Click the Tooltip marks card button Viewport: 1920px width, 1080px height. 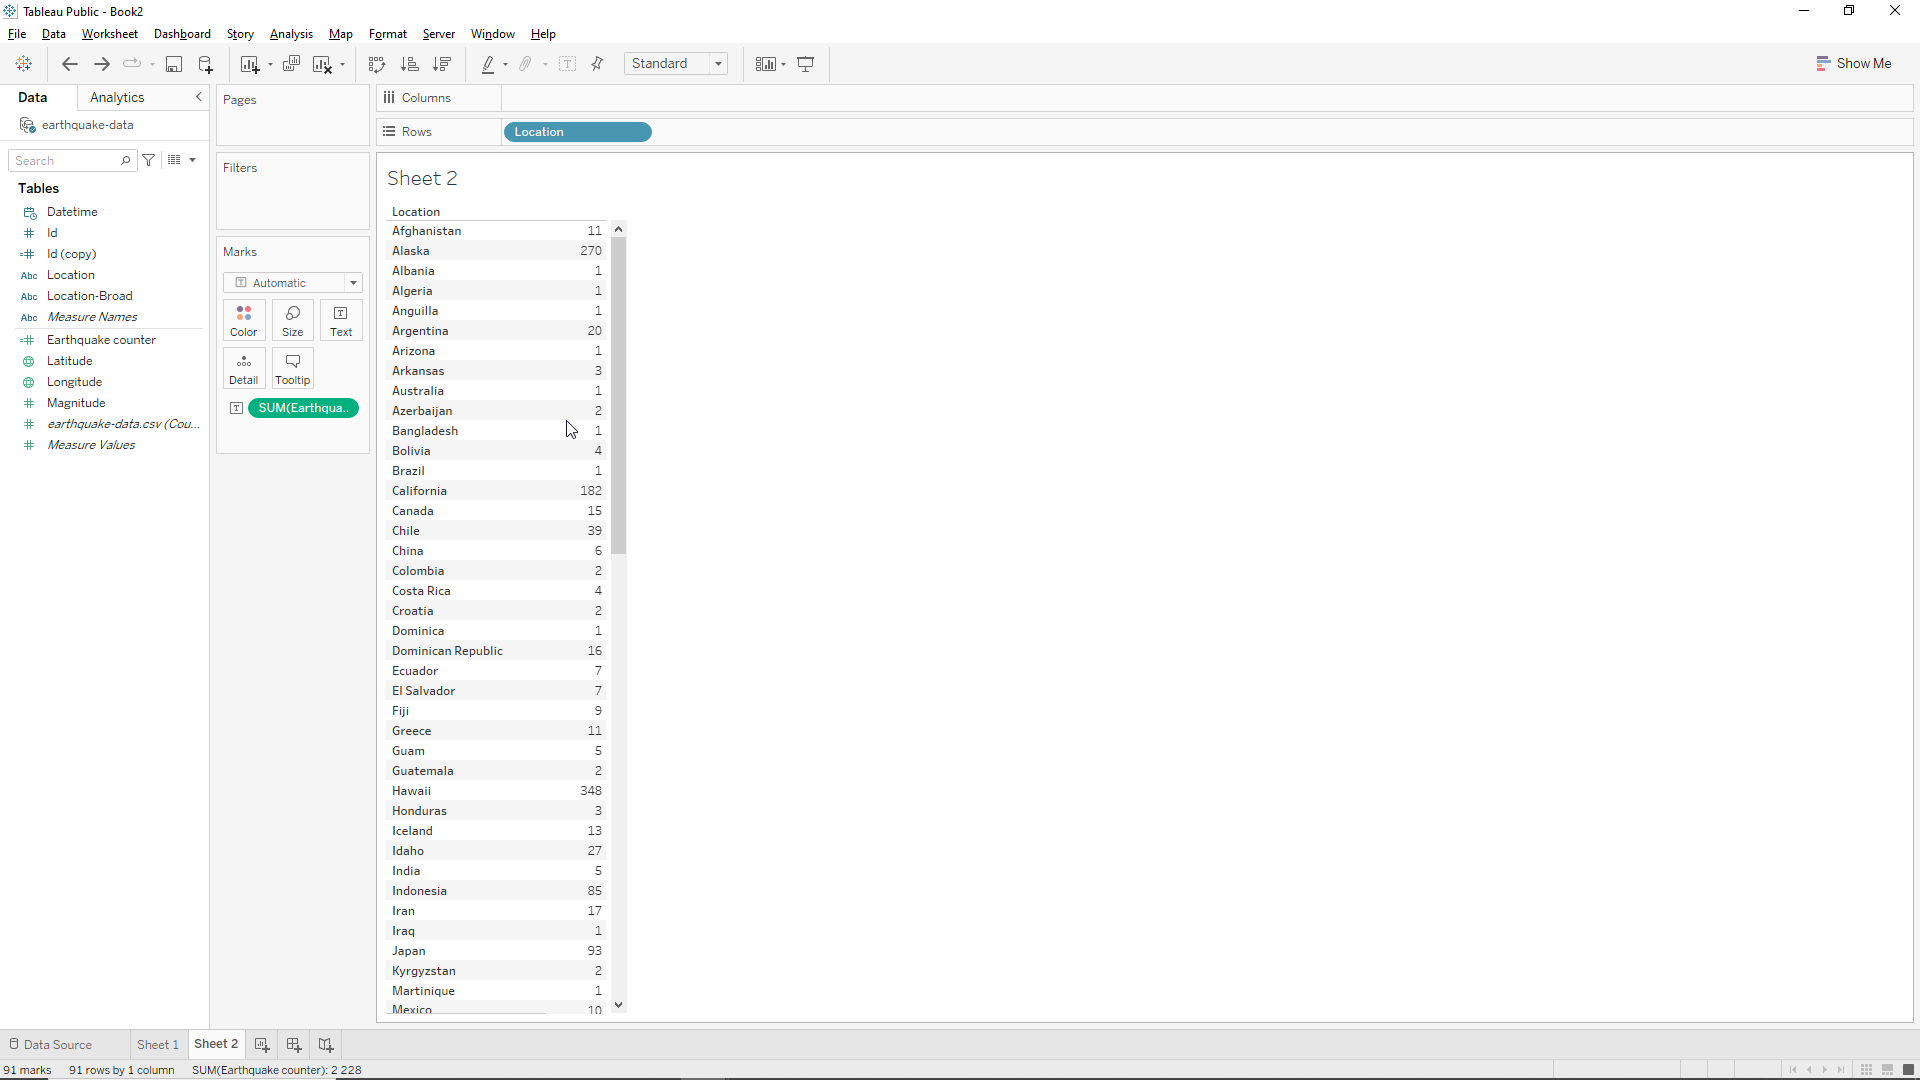click(293, 368)
